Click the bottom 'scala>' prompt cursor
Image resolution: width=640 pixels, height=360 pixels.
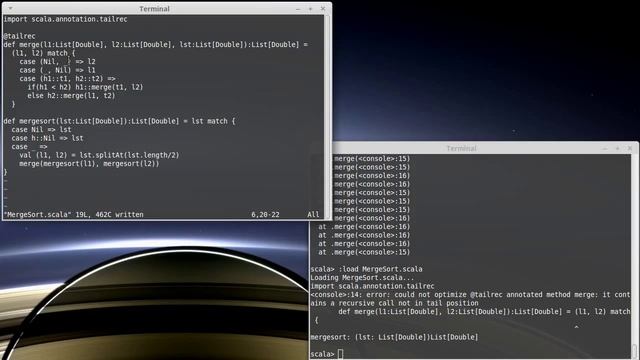click(340, 354)
